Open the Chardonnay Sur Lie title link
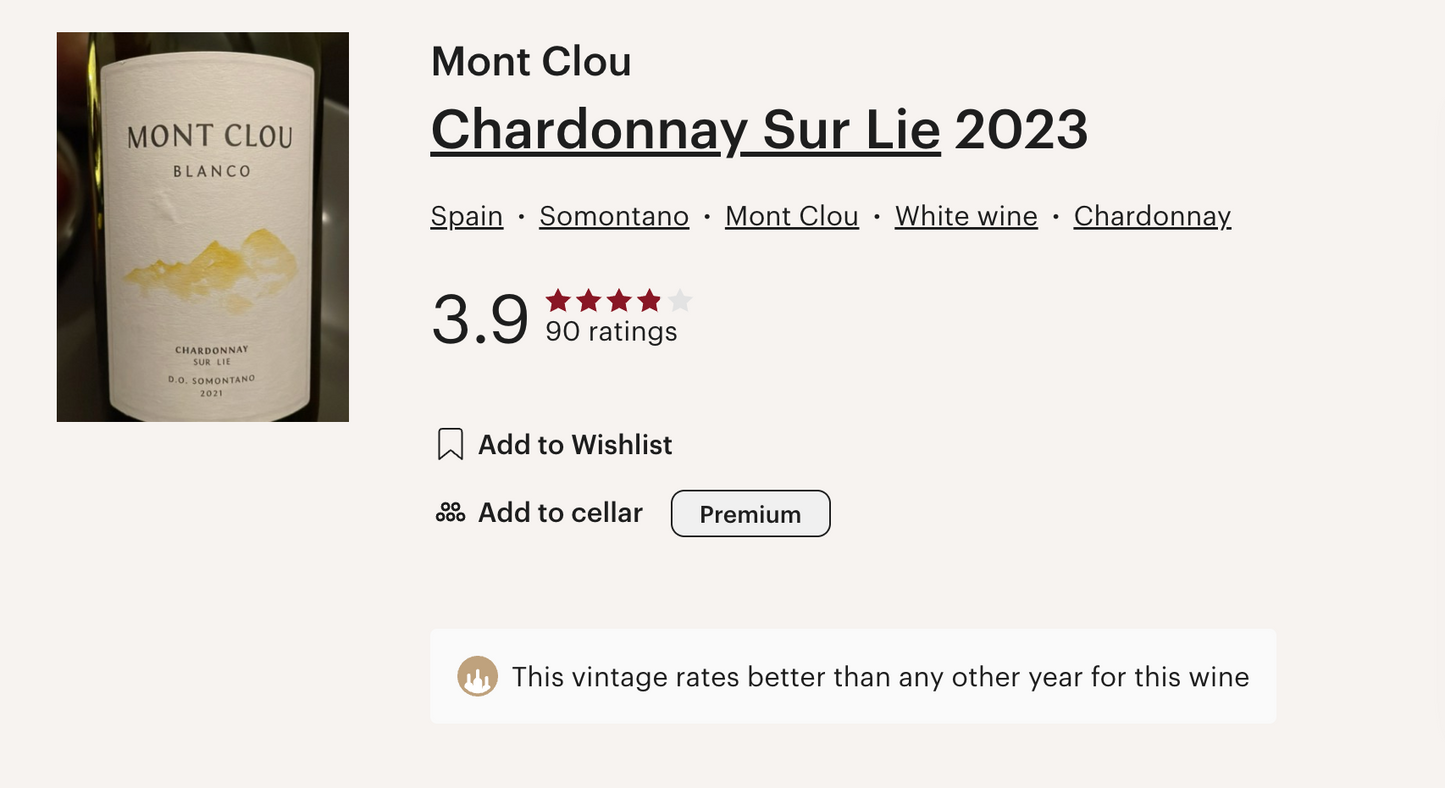Screen dimensions: 1445x788 coord(685,130)
